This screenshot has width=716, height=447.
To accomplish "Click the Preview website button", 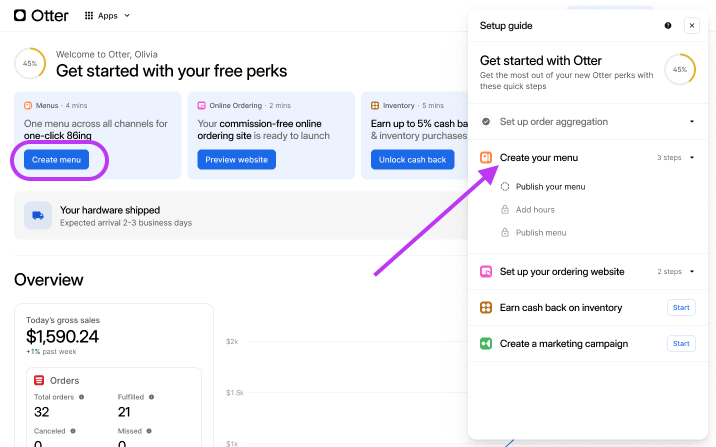I will [236, 160].
